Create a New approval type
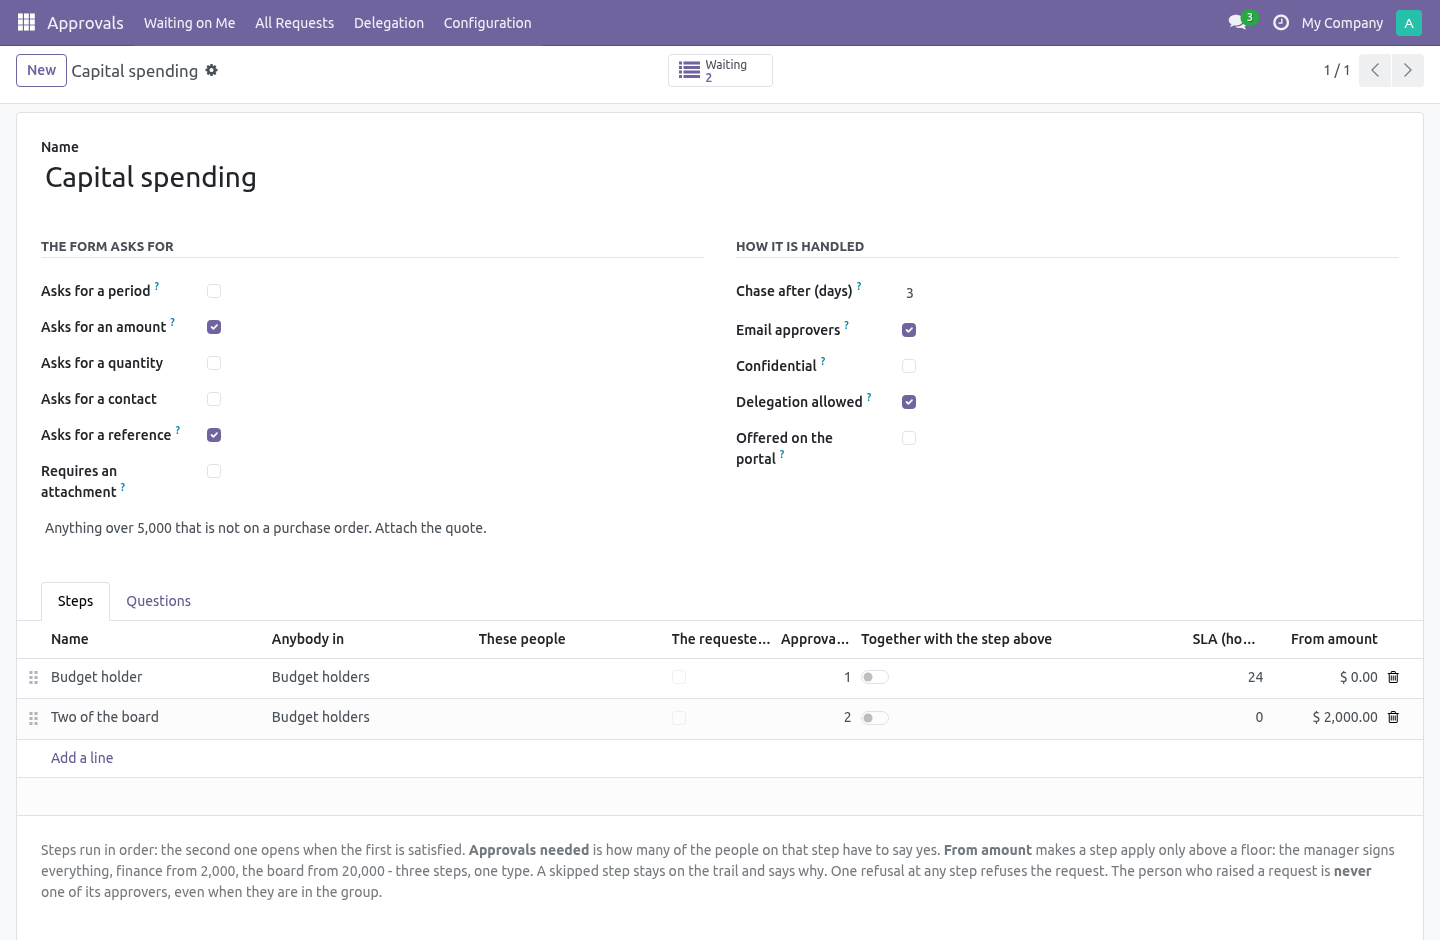 (41, 70)
